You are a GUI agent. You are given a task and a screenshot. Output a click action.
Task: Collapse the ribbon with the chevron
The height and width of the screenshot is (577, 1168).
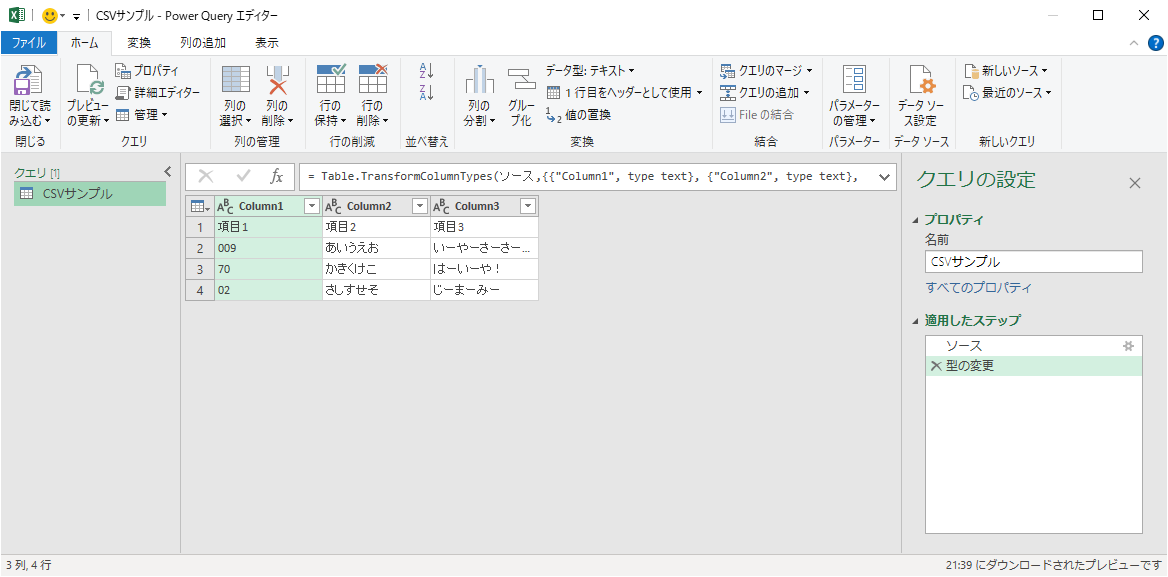(x=1134, y=43)
